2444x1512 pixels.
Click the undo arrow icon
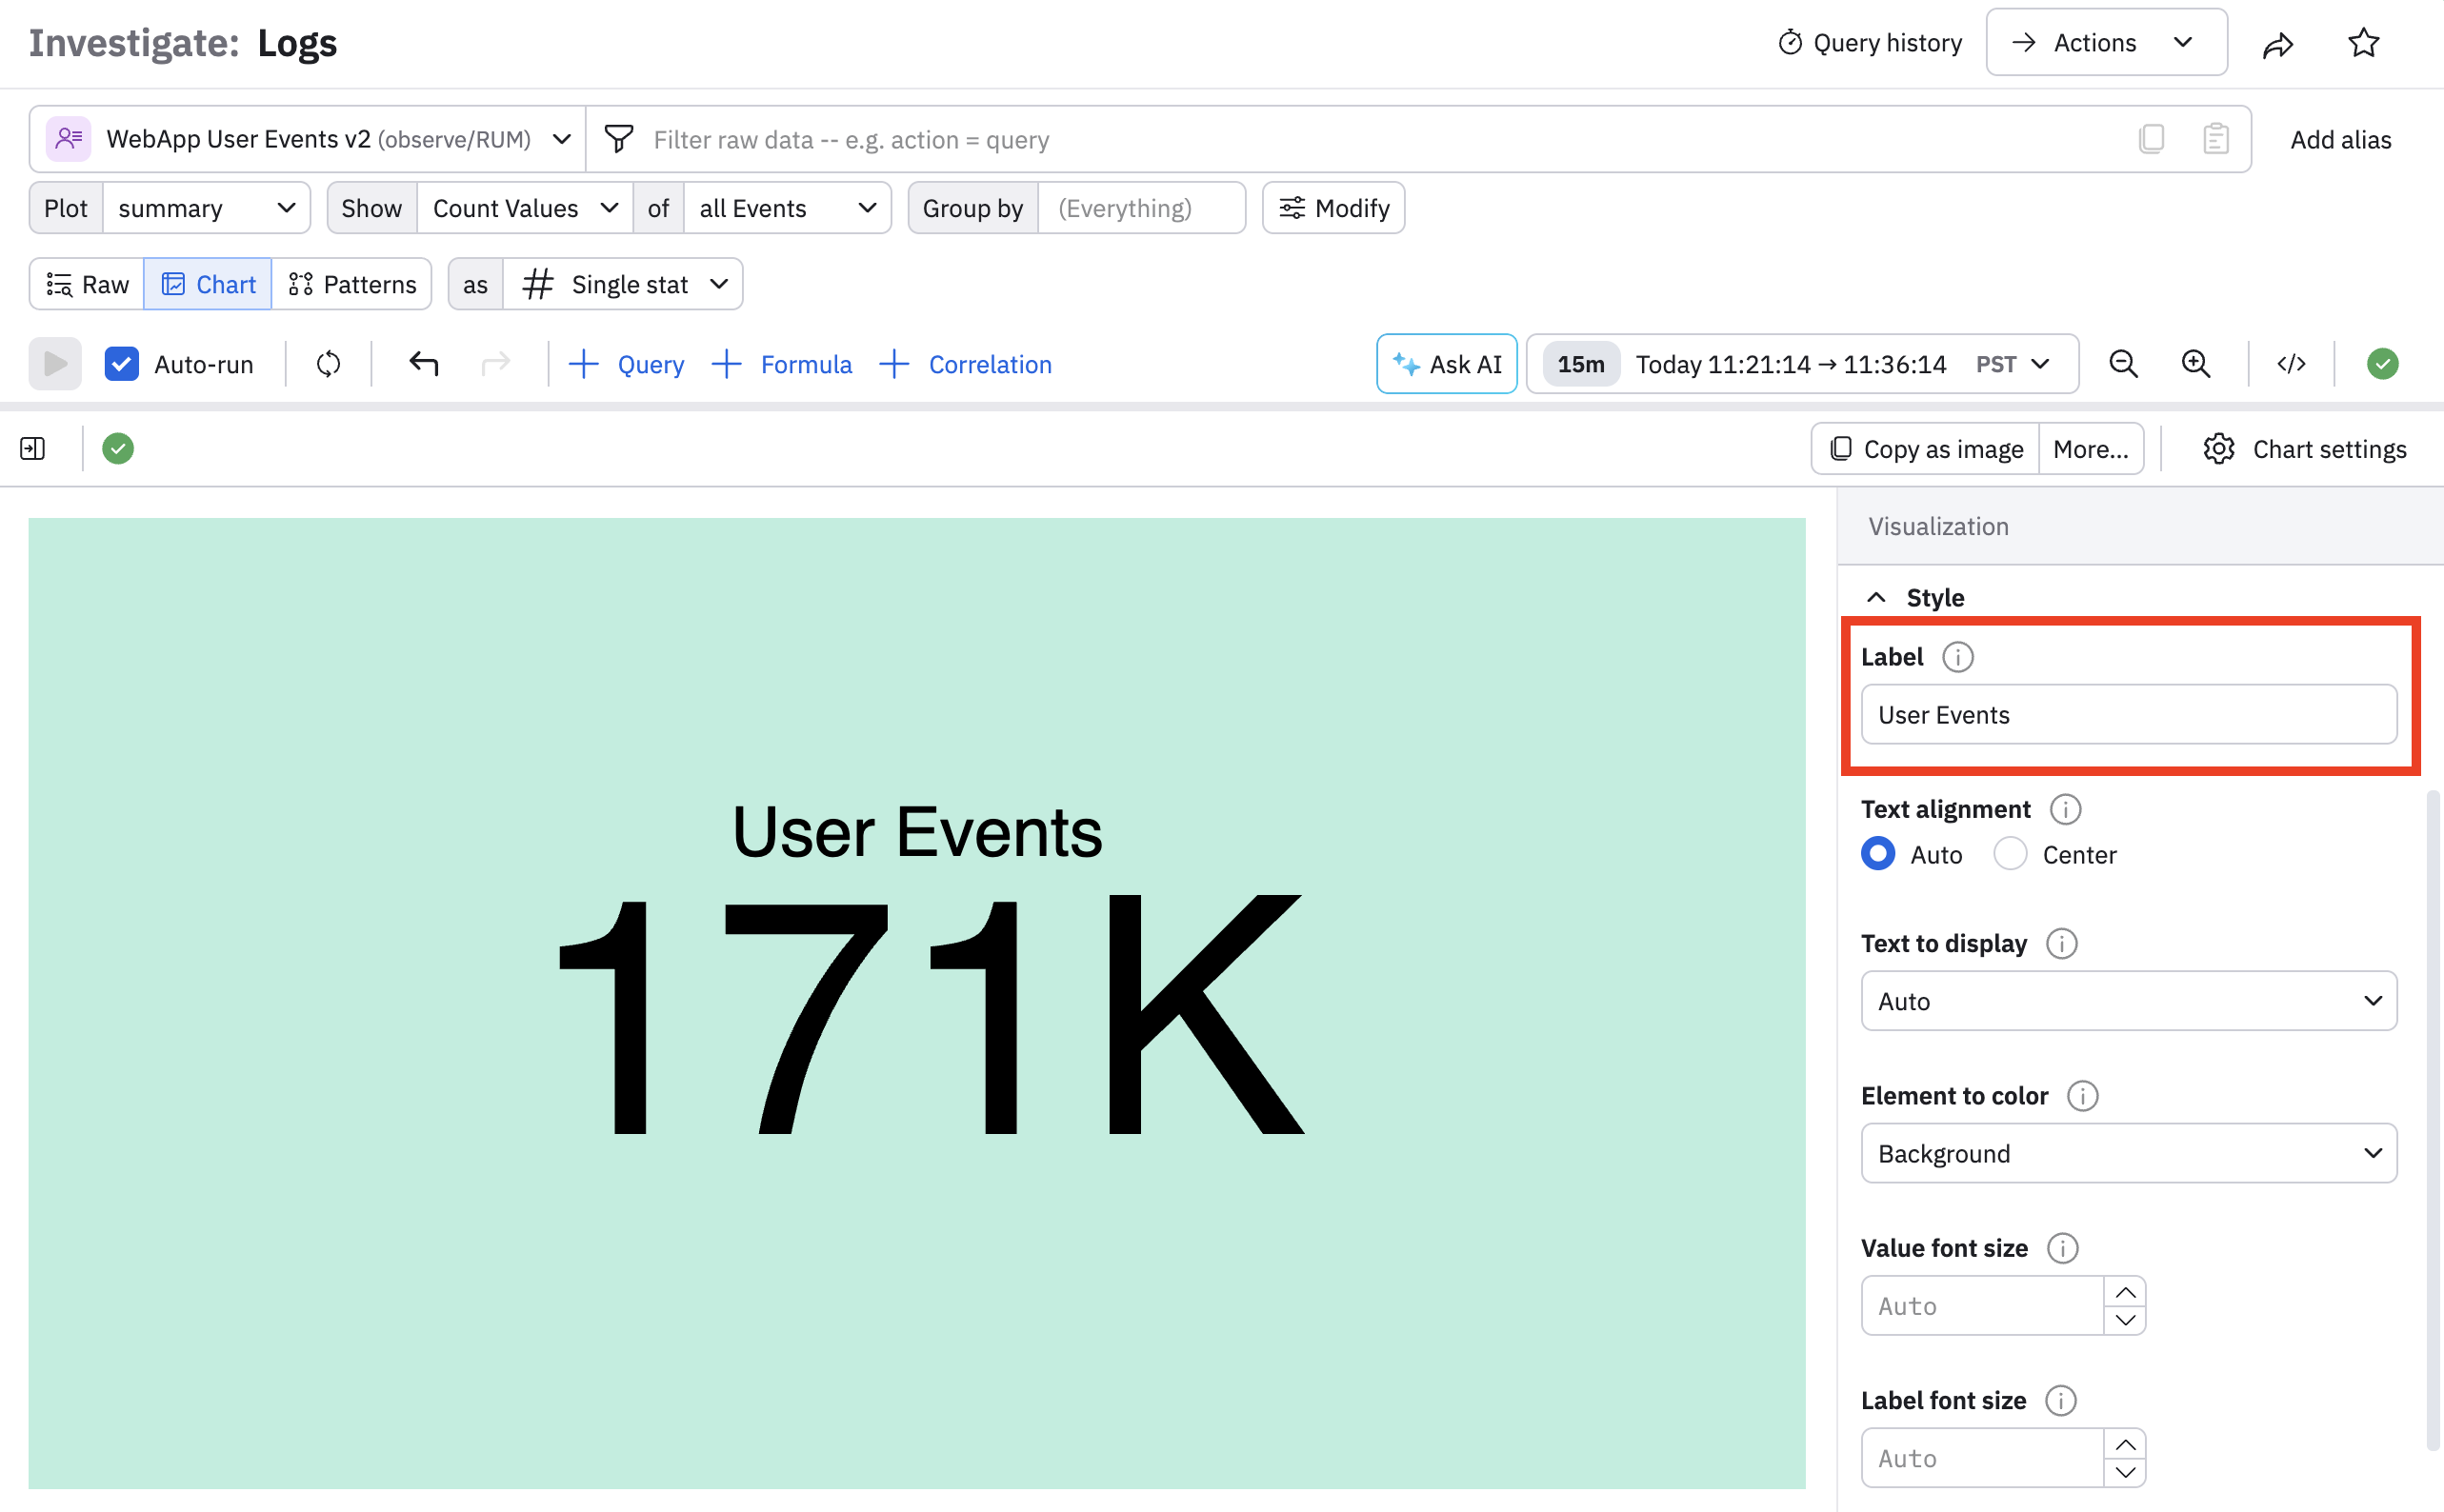(424, 364)
